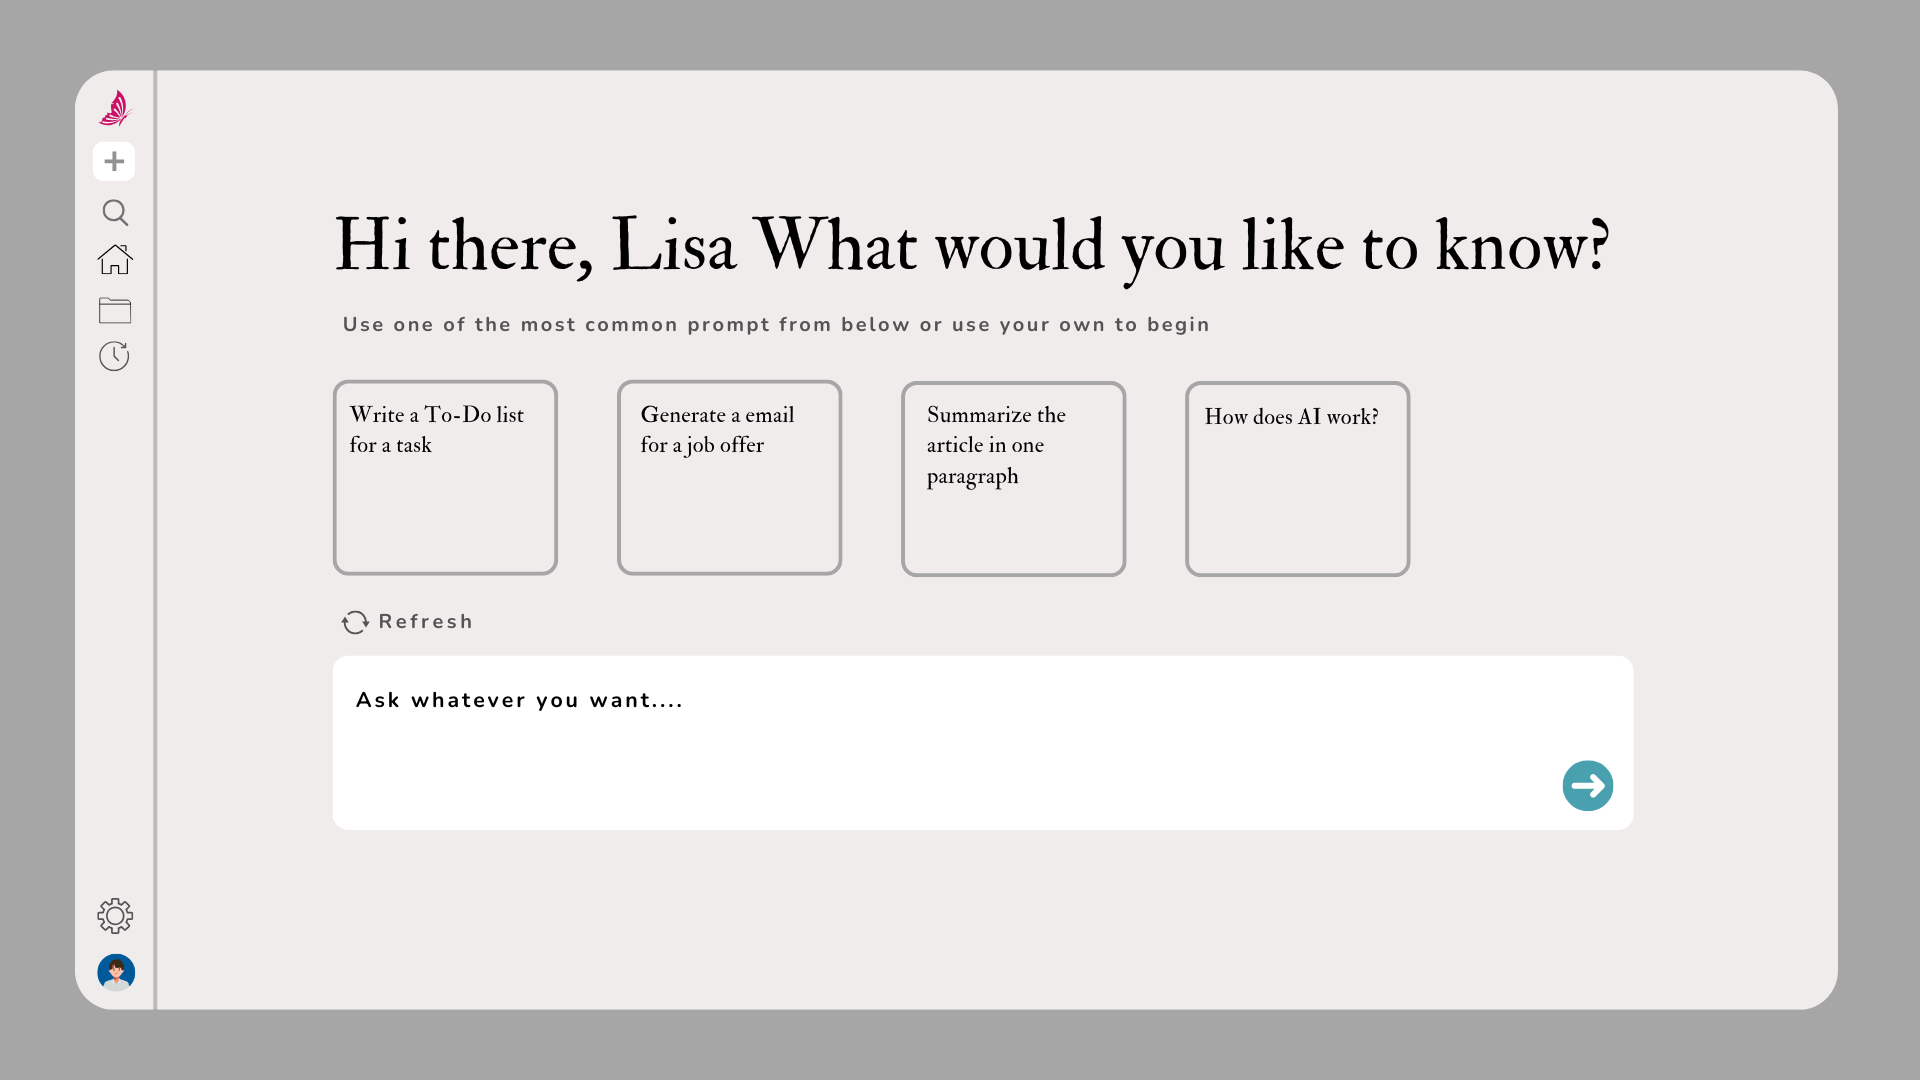
Task: Start a new chat with plus icon
Action: pos(114,161)
